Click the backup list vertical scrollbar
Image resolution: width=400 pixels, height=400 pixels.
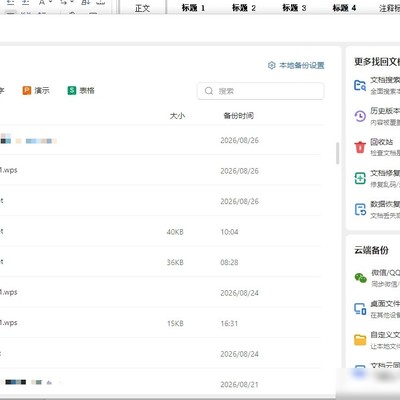click(x=337, y=153)
